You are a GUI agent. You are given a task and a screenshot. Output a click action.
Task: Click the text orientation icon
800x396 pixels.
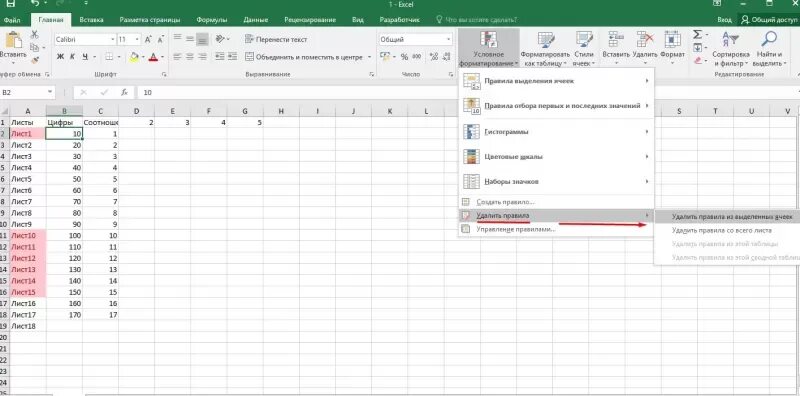click(x=220, y=39)
